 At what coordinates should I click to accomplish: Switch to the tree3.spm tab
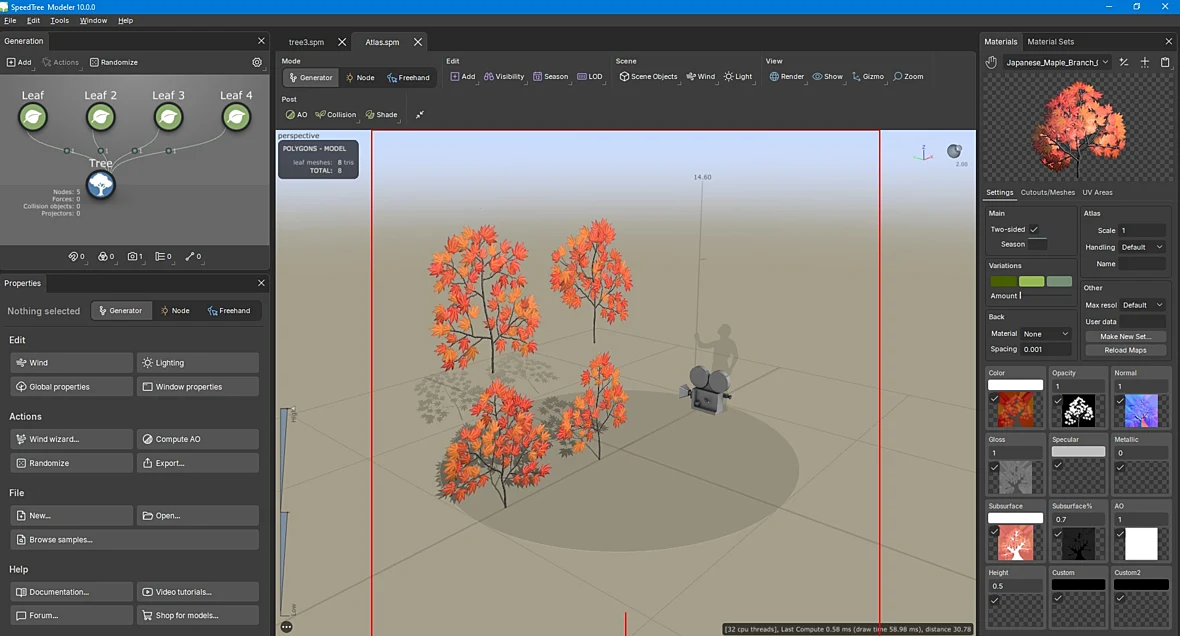click(x=306, y=42)
